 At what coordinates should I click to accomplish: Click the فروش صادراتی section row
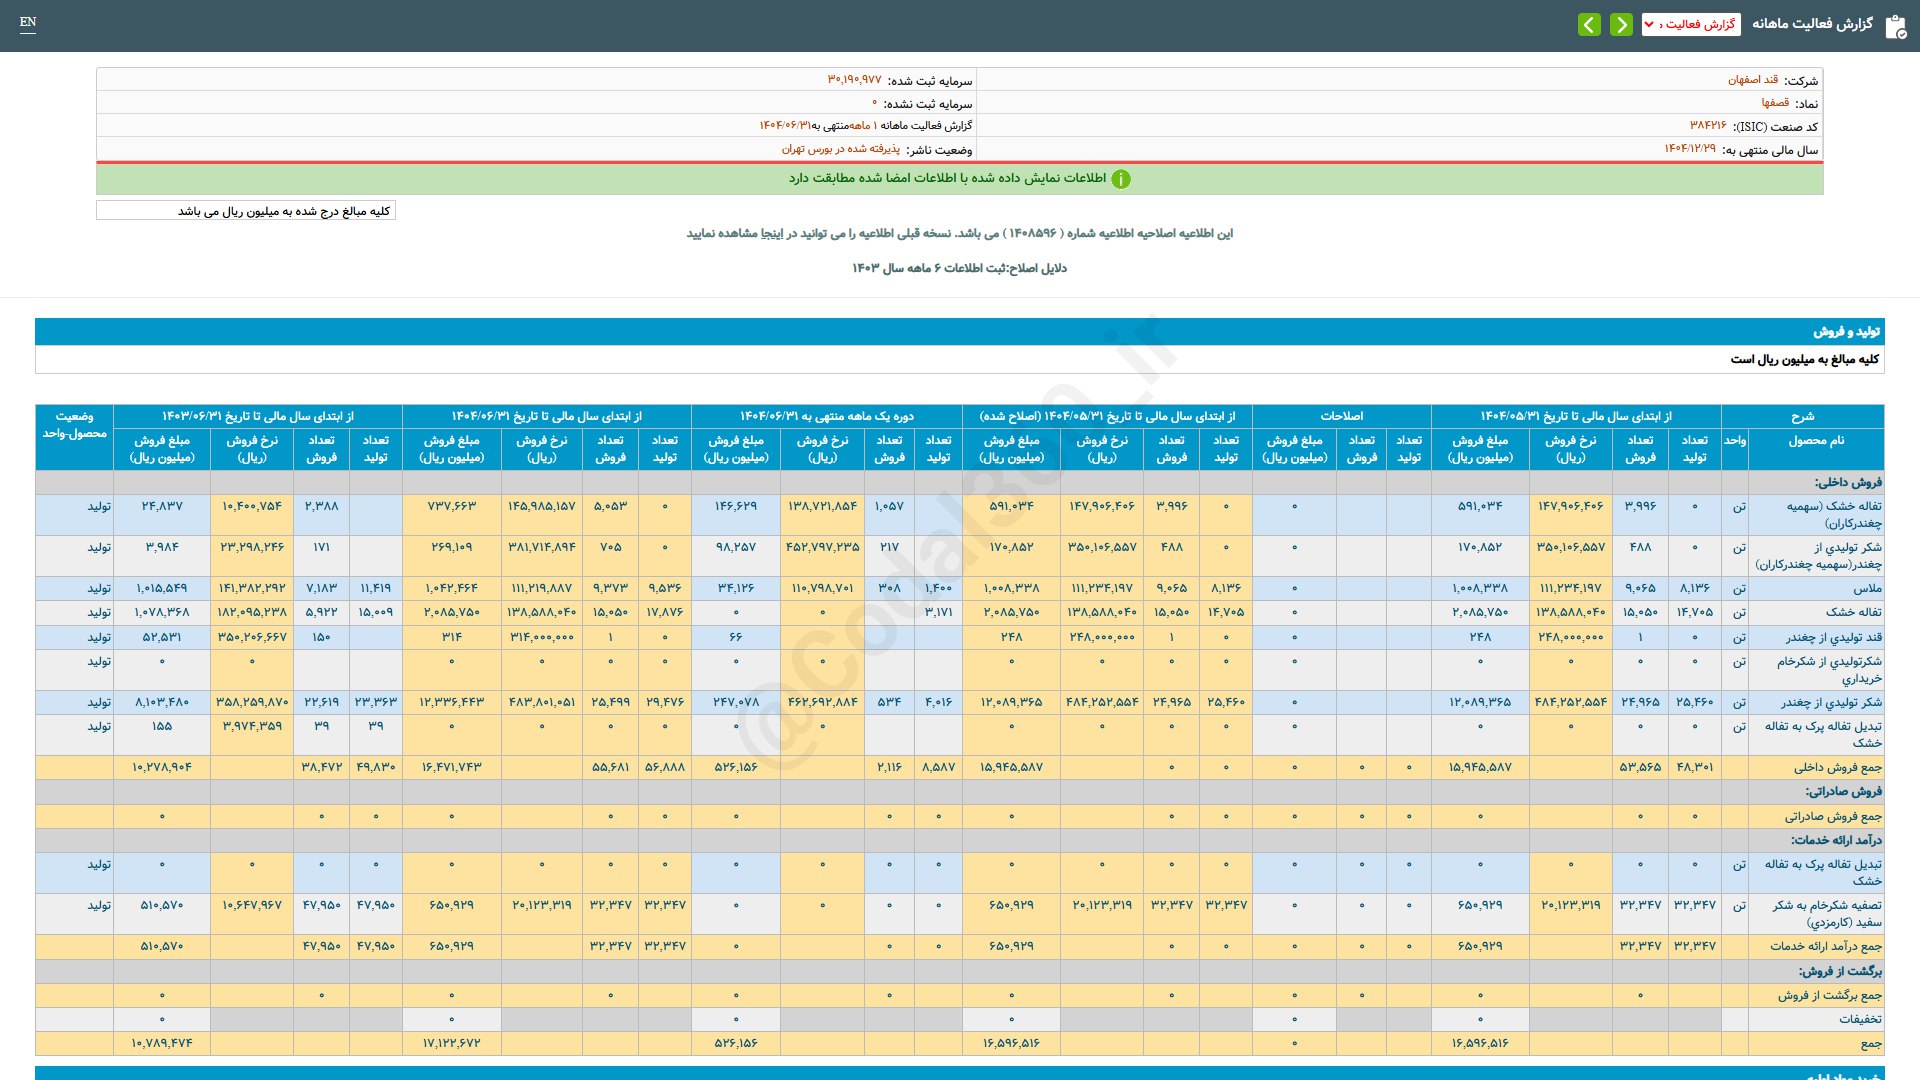[x=1843, y=791]
